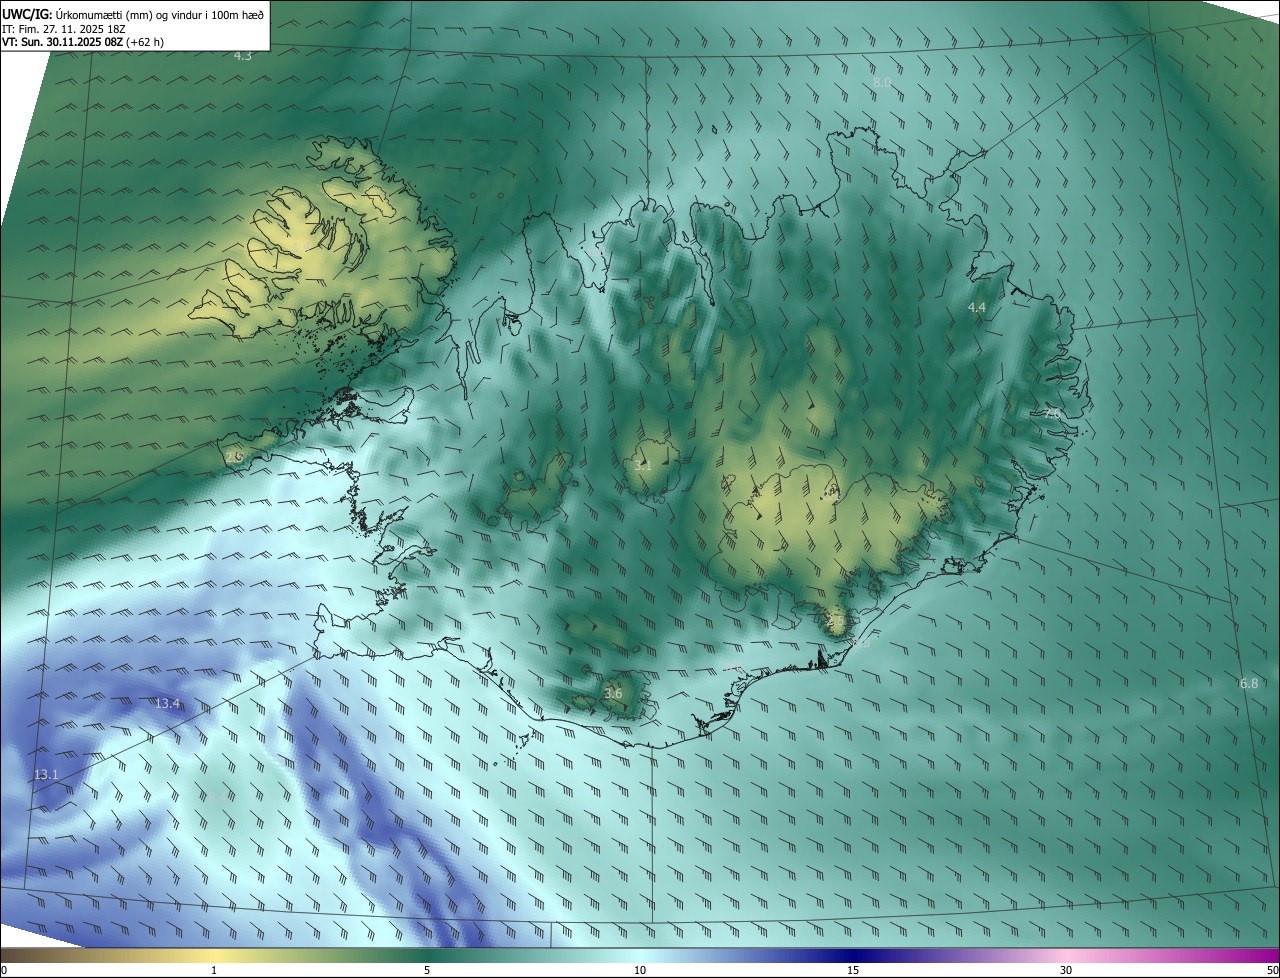Click the 4.3 value label on map

coord(243,56)
